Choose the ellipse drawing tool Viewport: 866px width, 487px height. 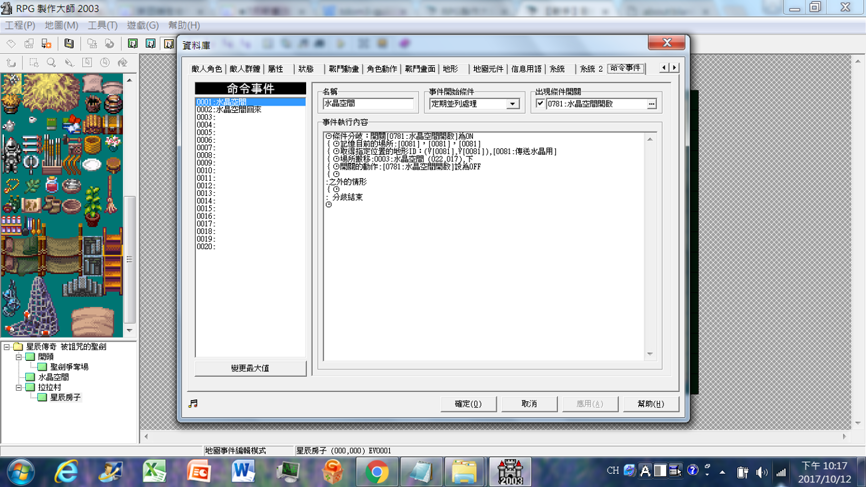pyautogui.click(x=104, y=62)
